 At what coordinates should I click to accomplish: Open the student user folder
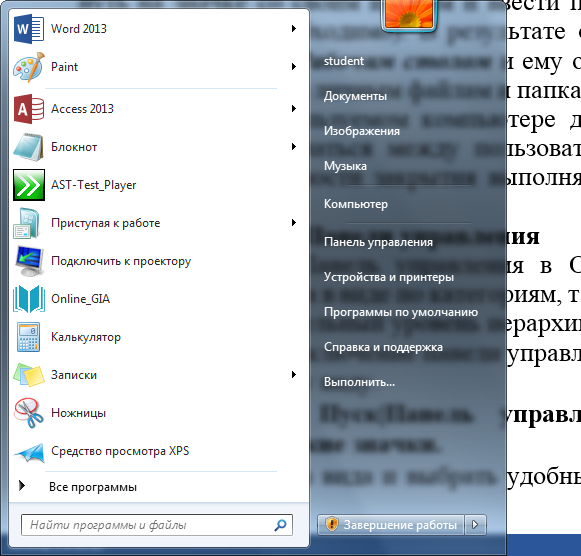tap(344, 61)
